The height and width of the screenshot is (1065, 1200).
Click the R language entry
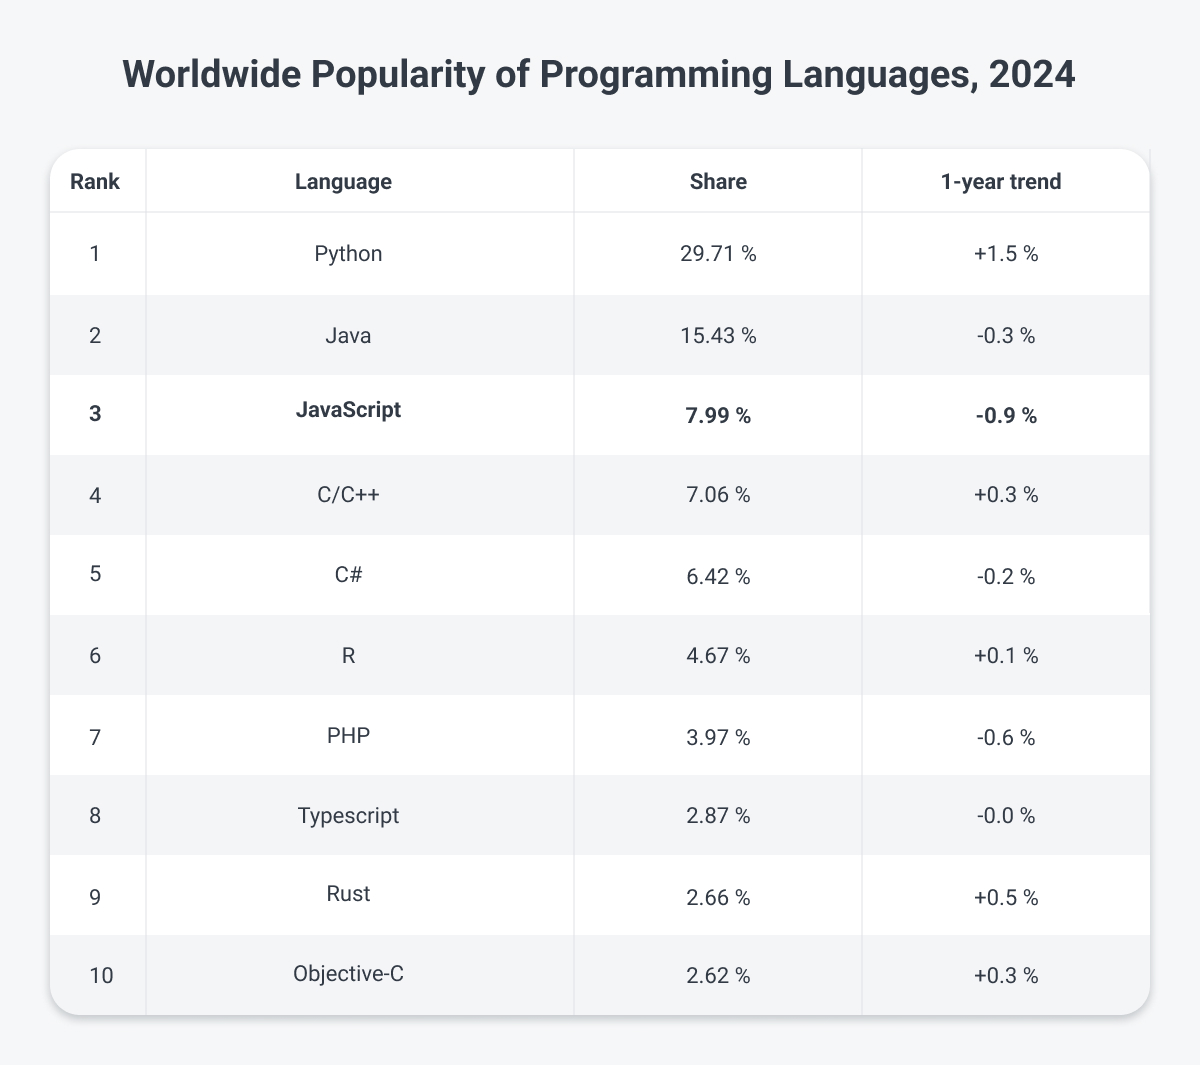point(347,656)
